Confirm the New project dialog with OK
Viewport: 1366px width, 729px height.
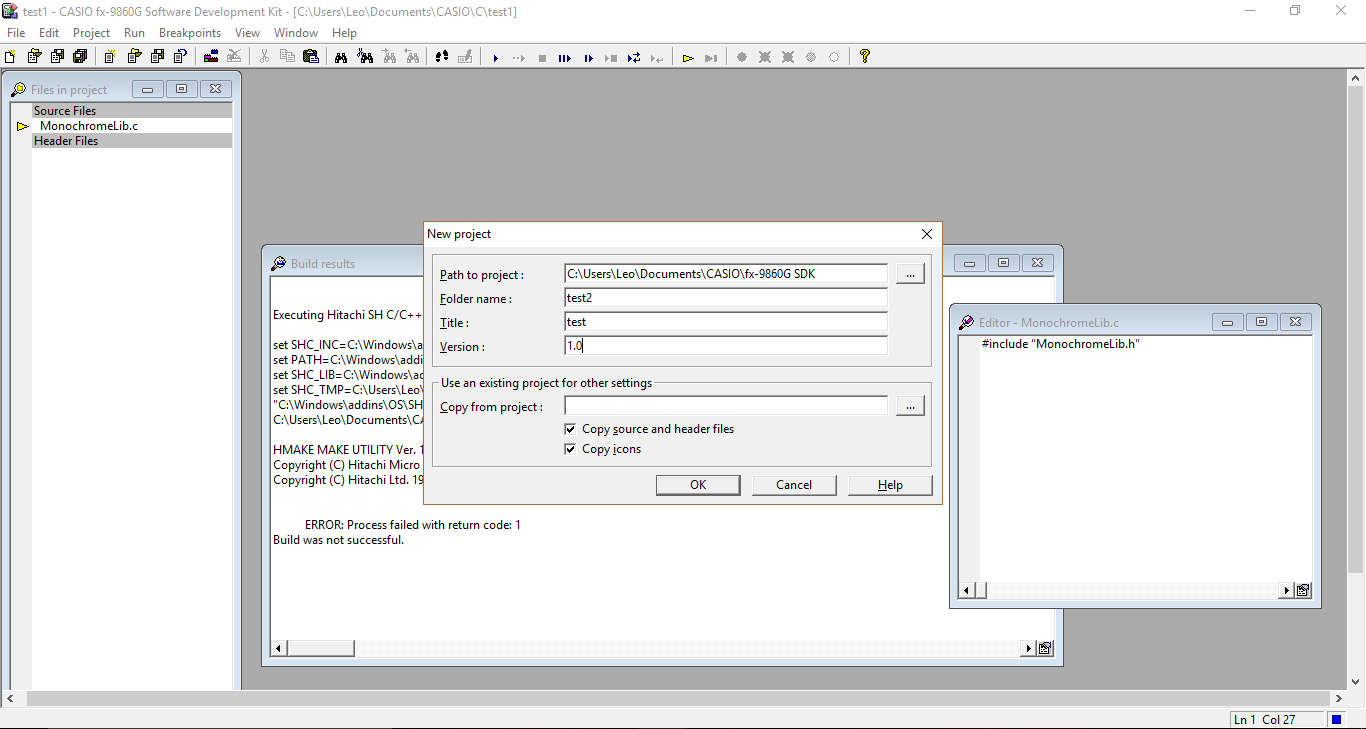point(698,485)
